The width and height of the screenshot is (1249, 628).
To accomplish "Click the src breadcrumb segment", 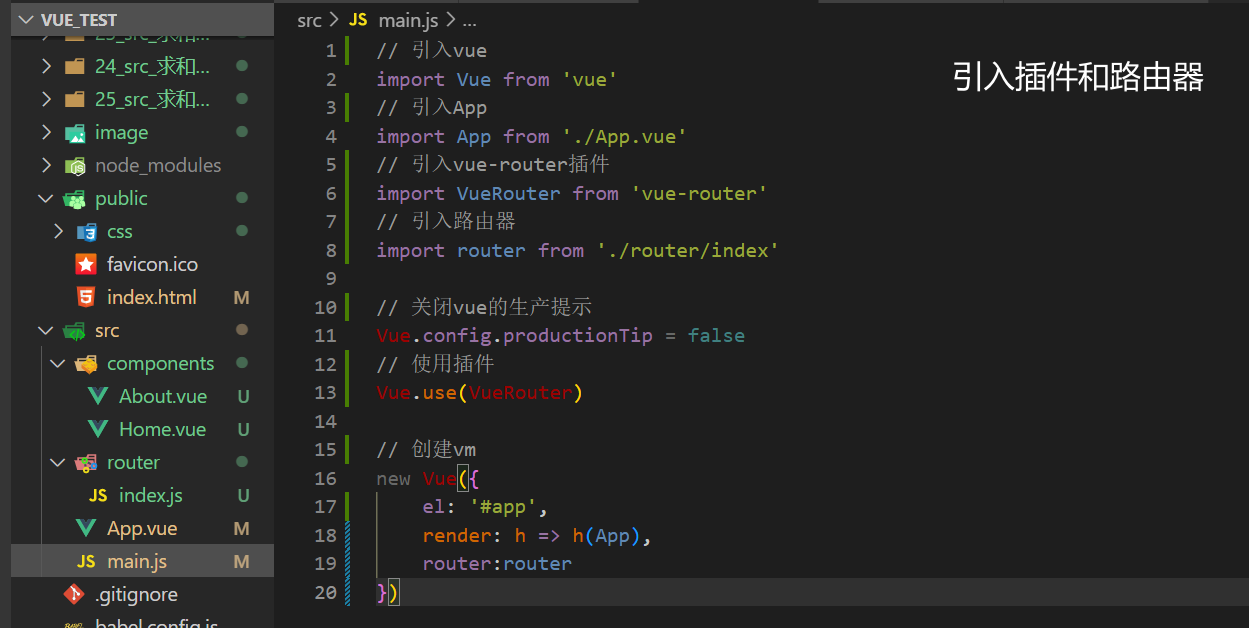I will (309, 20).
